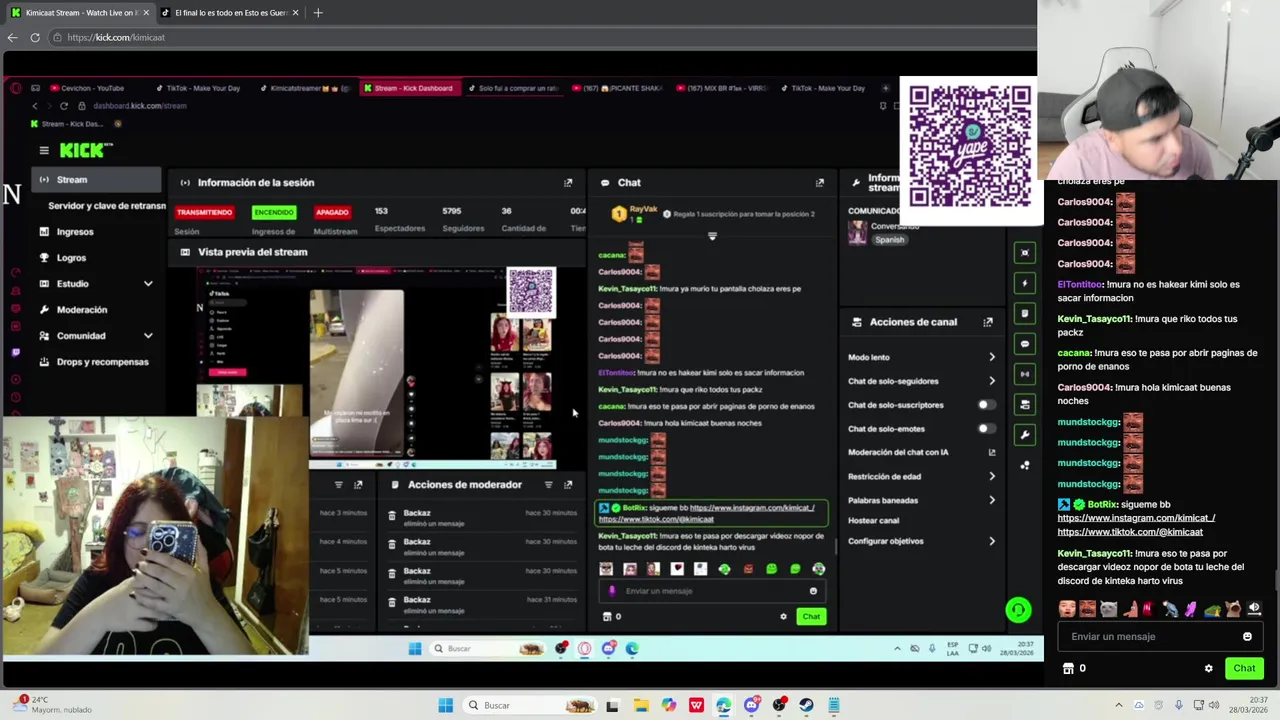
Task: Expand the Estudio sidebar submenu
Action: pyautogui.click(x=148, y=284)
